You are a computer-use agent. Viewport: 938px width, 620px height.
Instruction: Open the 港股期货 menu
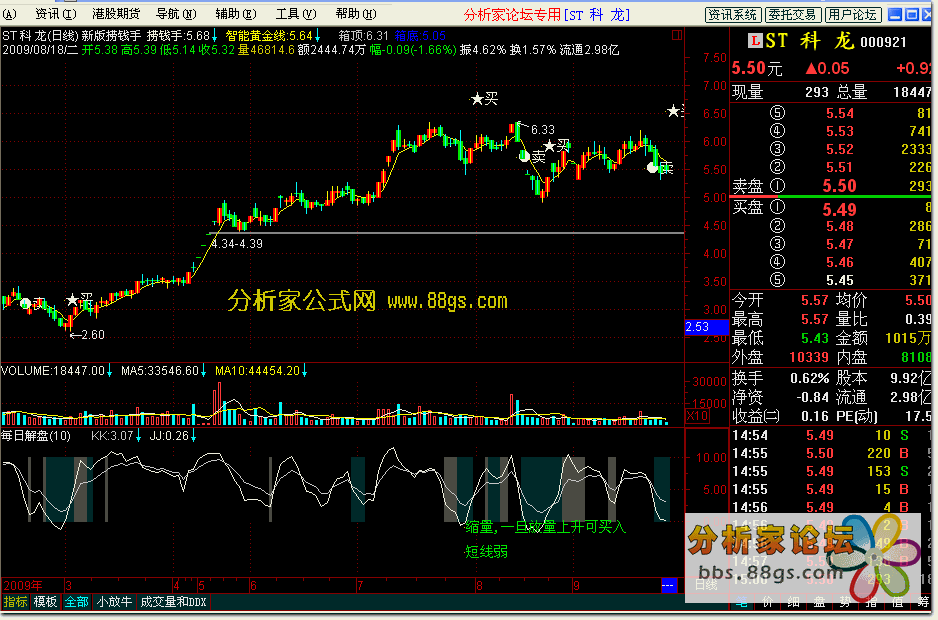pos(116,14)
